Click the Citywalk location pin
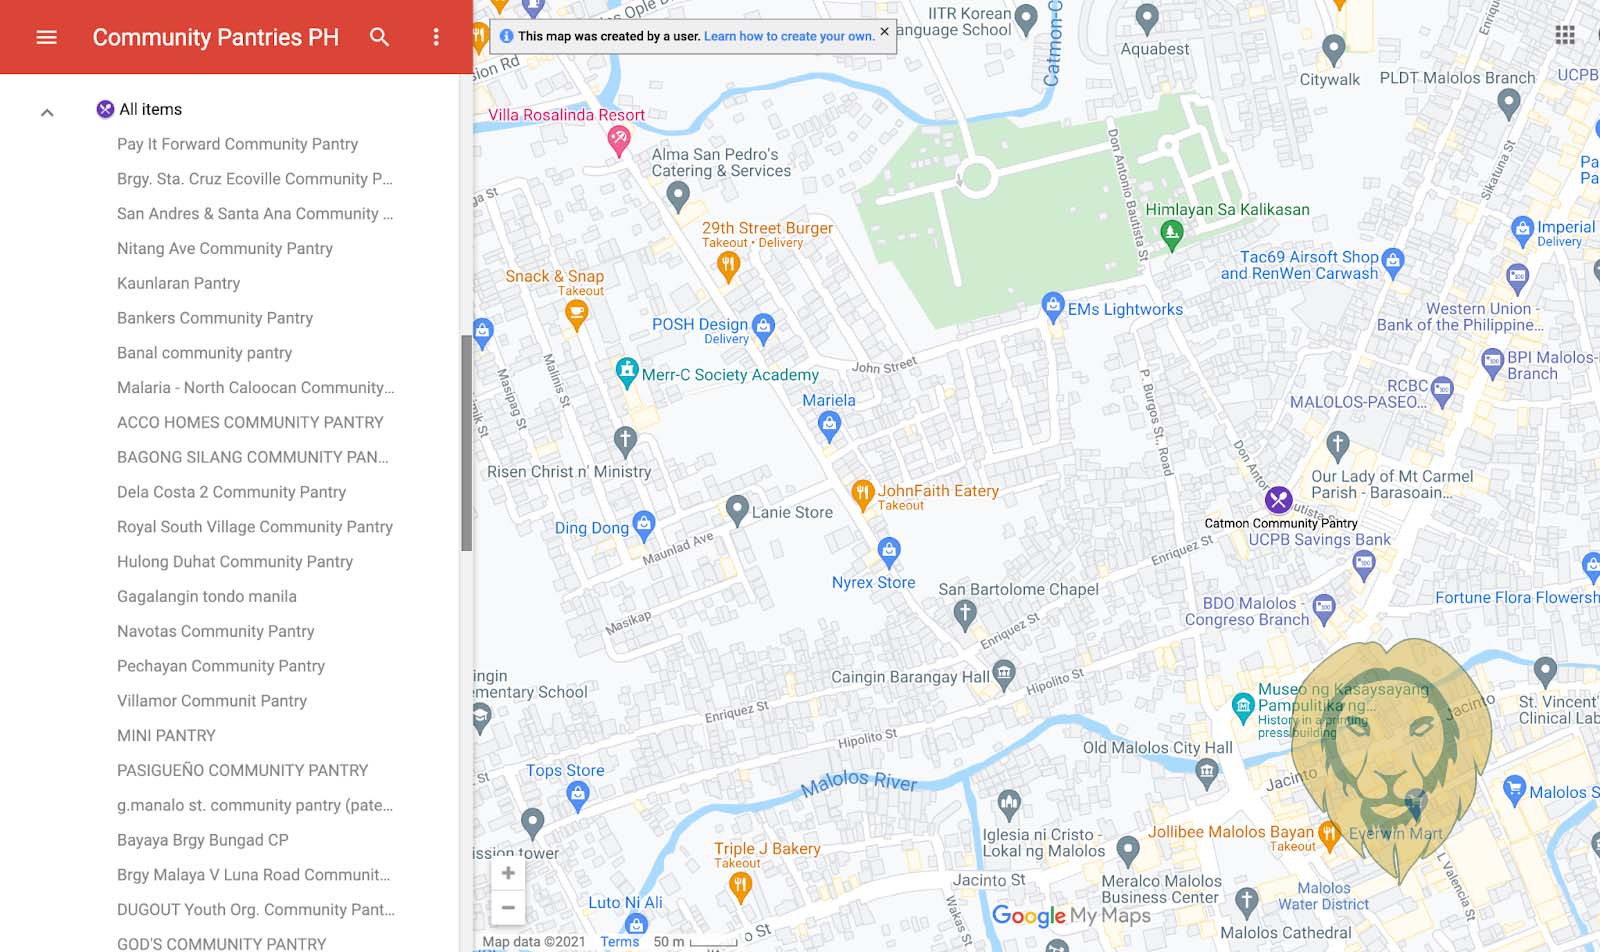 [x=1333, y=50]
